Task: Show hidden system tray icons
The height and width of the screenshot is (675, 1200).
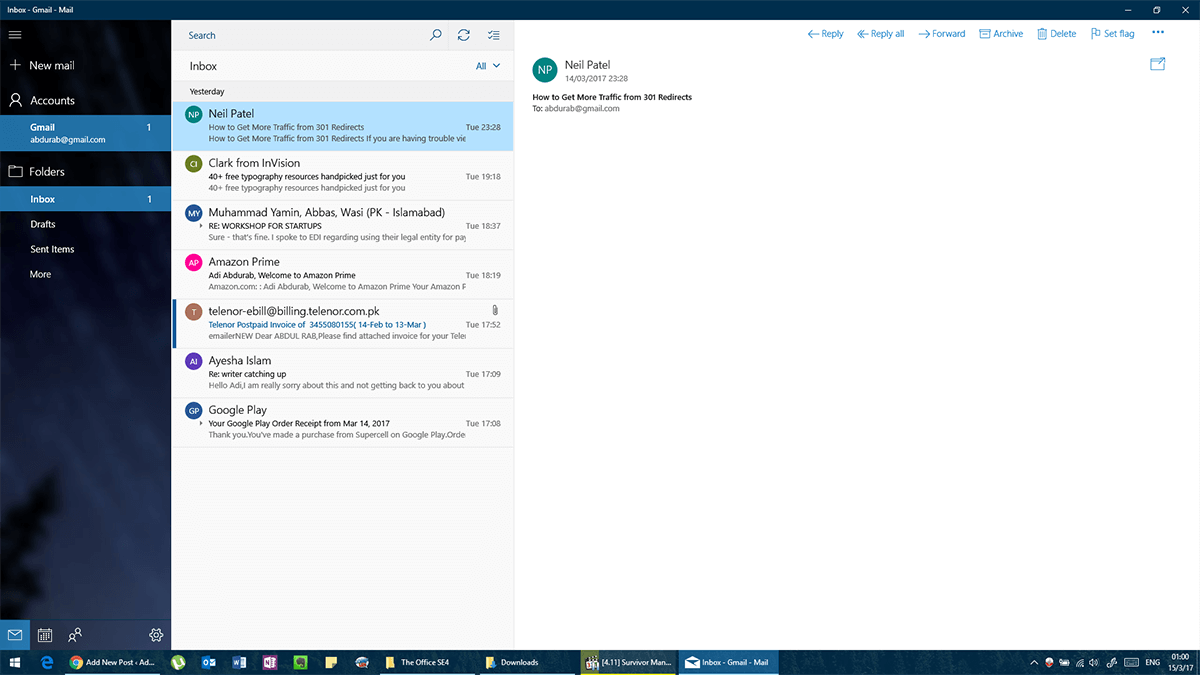Action: pyautogui.click(x=1033, y=662)
